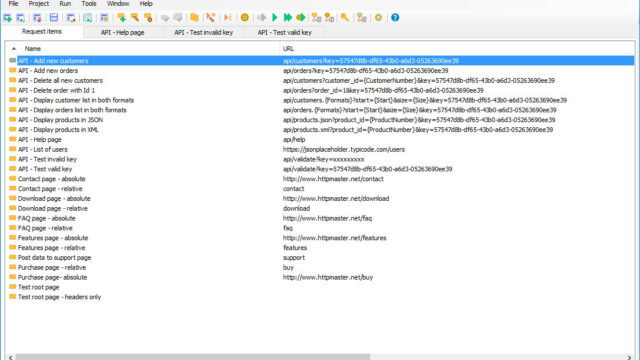Select 'API - Display products in XML' row
640x360 pixels.
pos(321,129)
